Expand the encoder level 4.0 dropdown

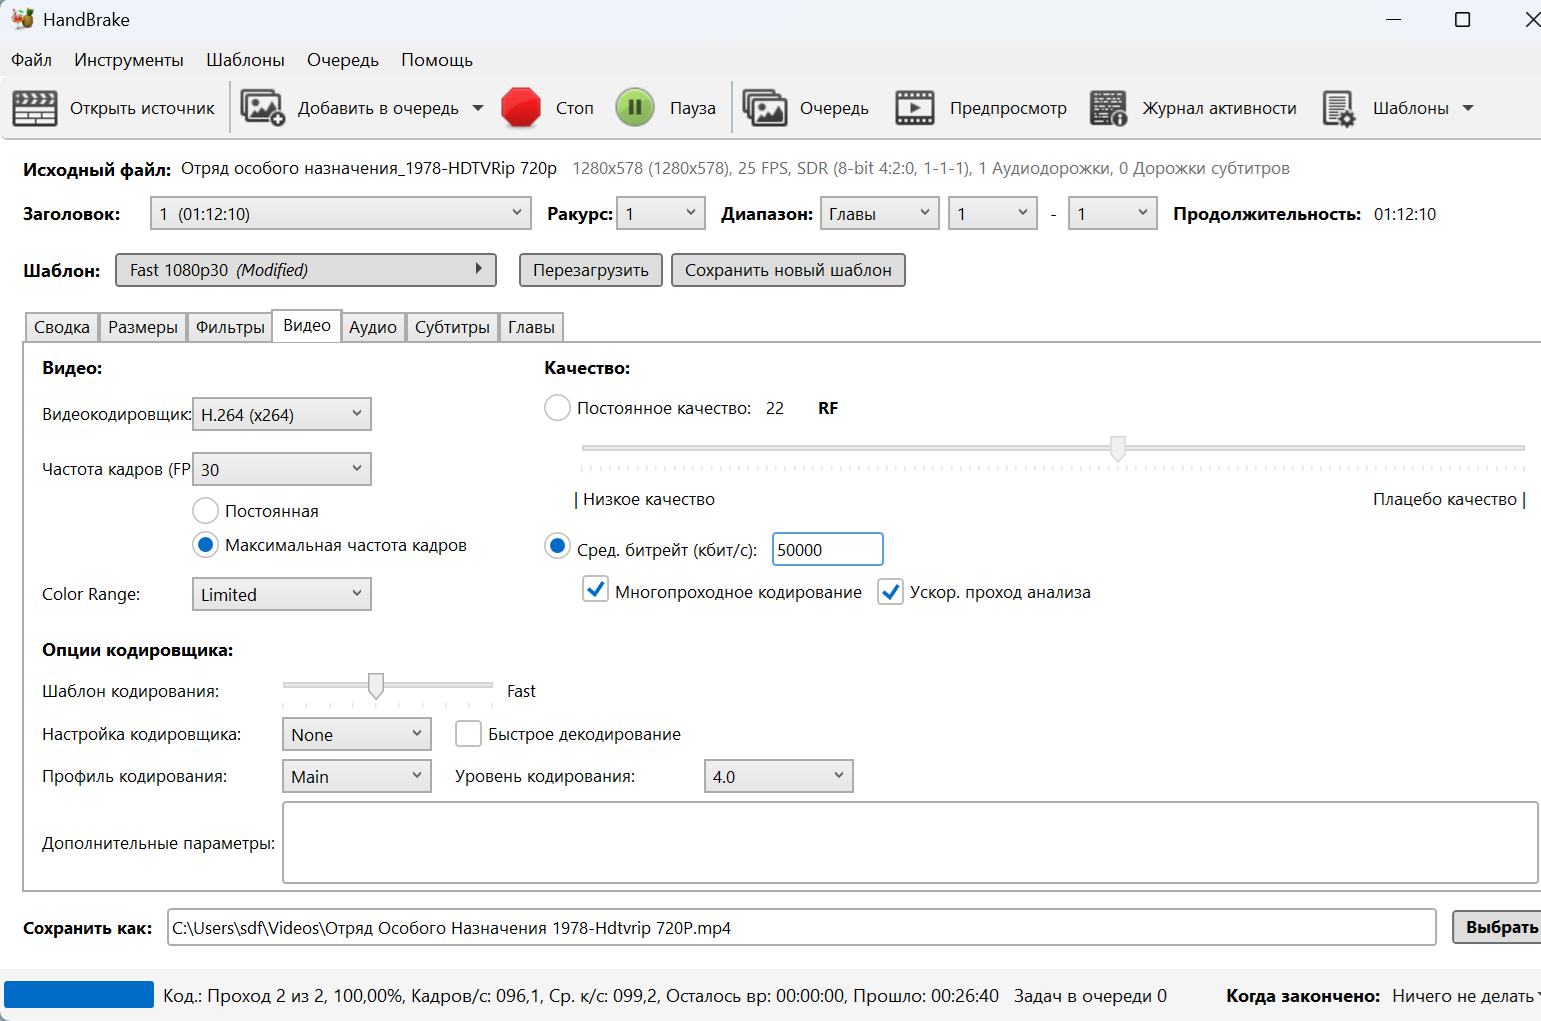point(778,777)
